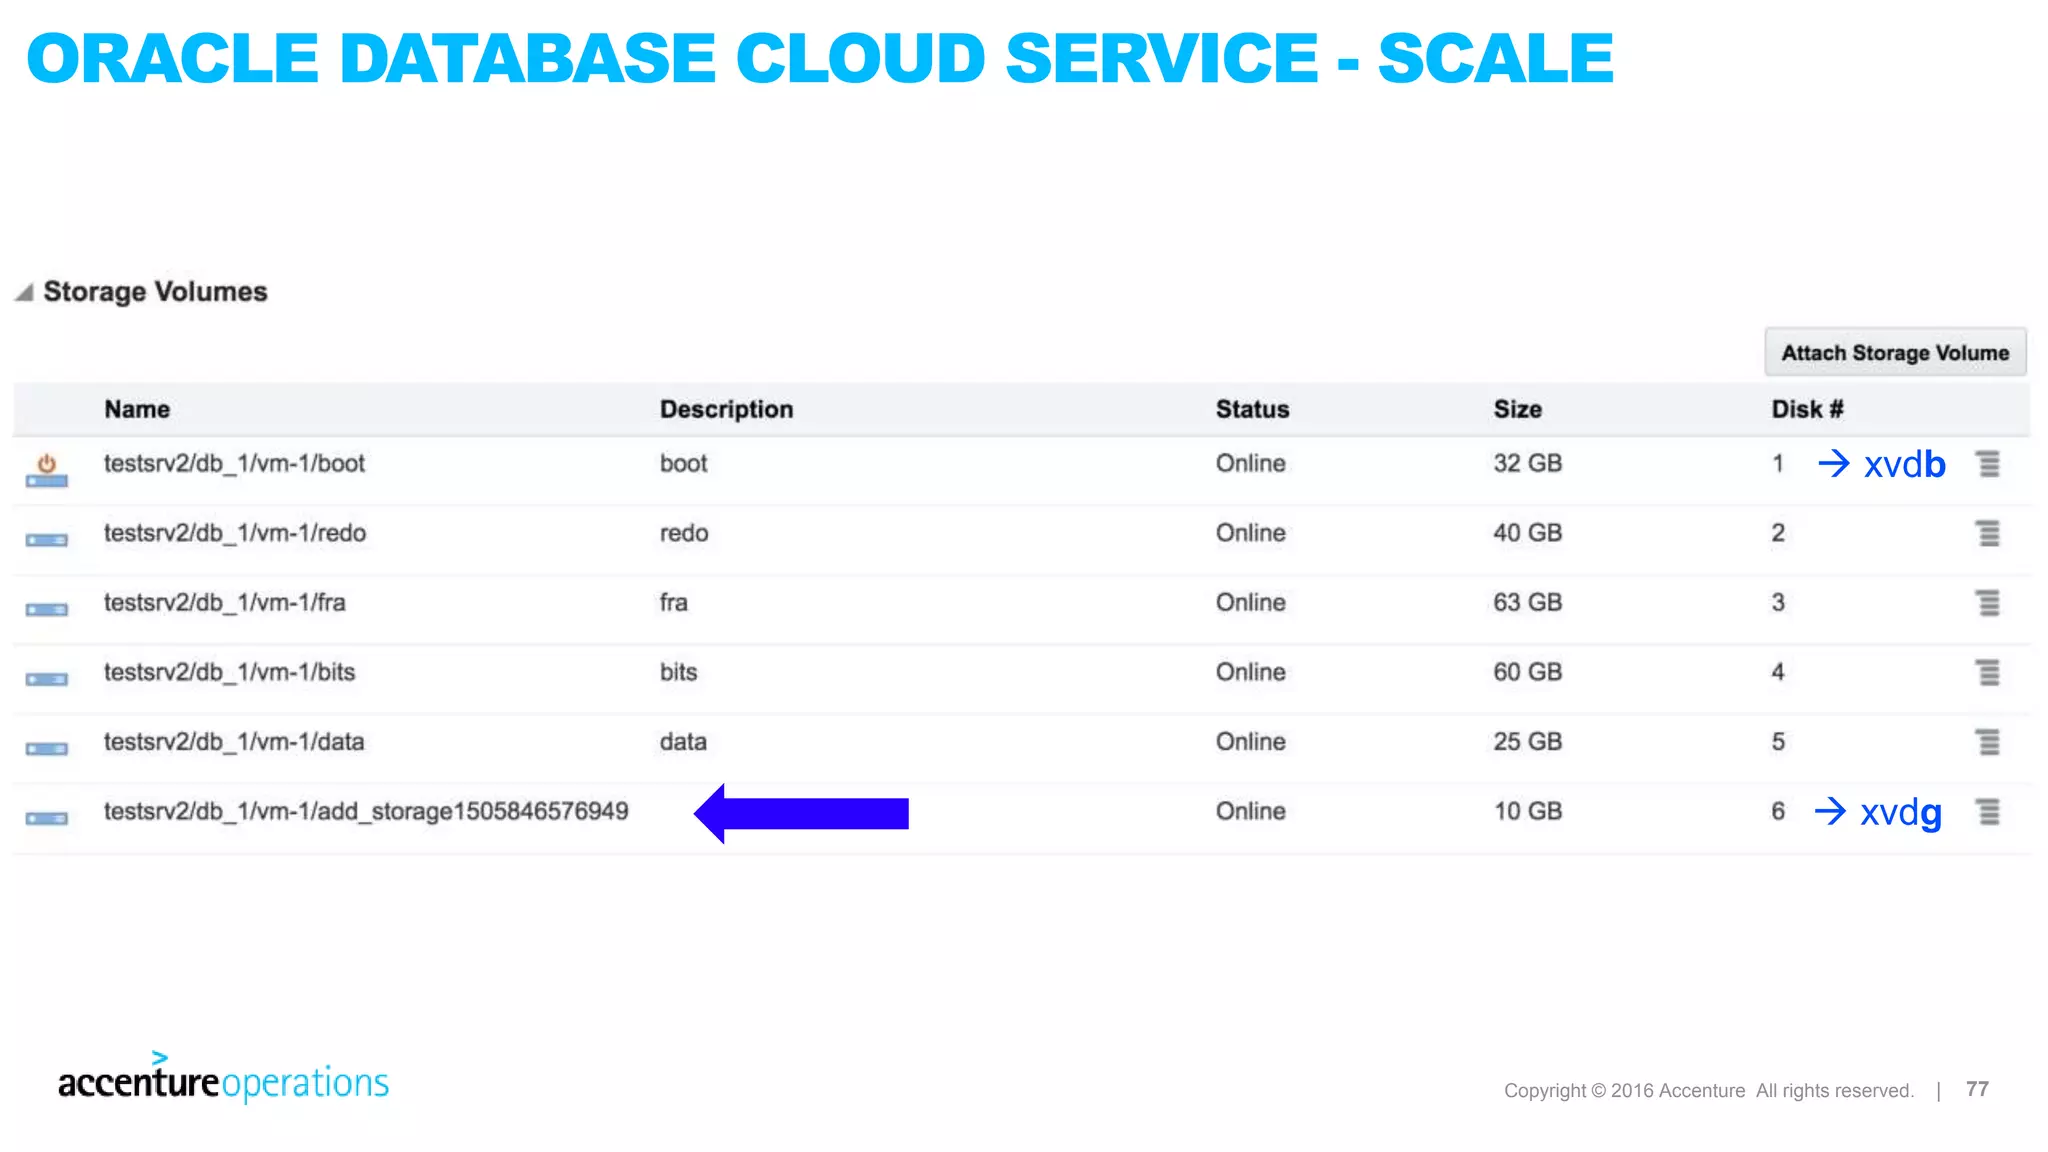The width and height of the screenshot is (2048, 1152).
Task: Click the boot volume power icon
Action: (x=47, y=470)
